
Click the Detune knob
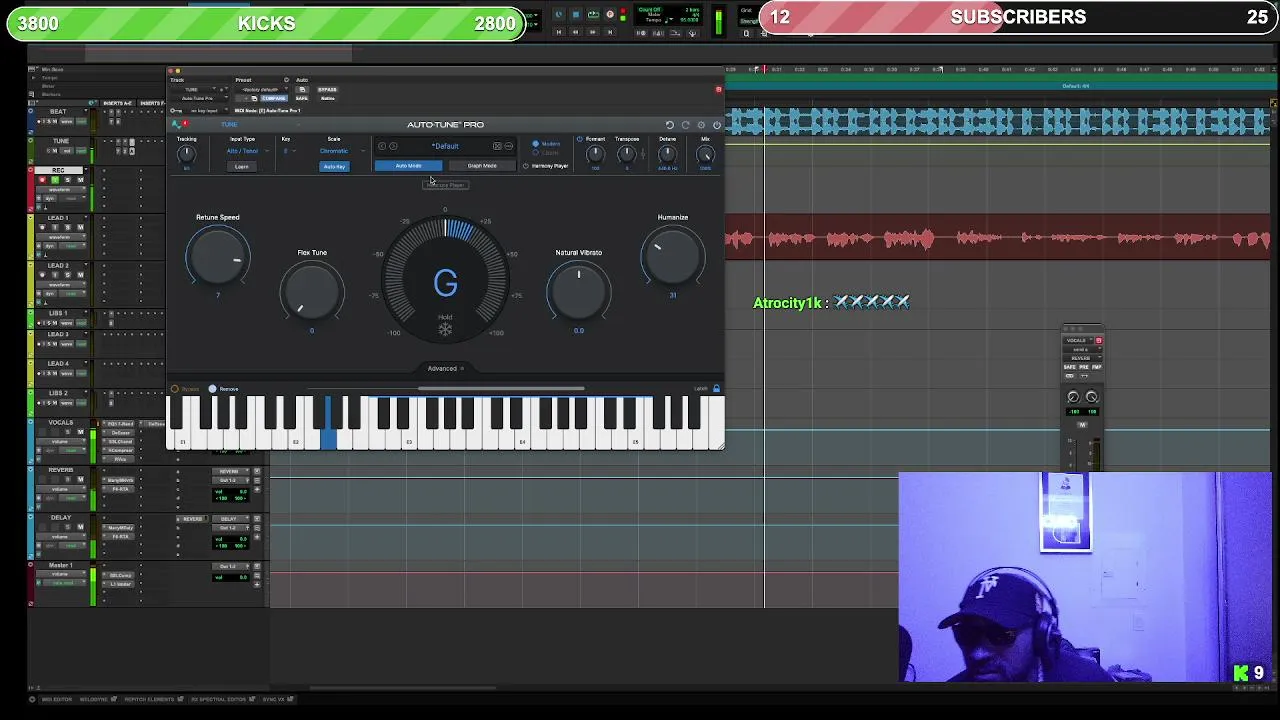tap(666, 154)
